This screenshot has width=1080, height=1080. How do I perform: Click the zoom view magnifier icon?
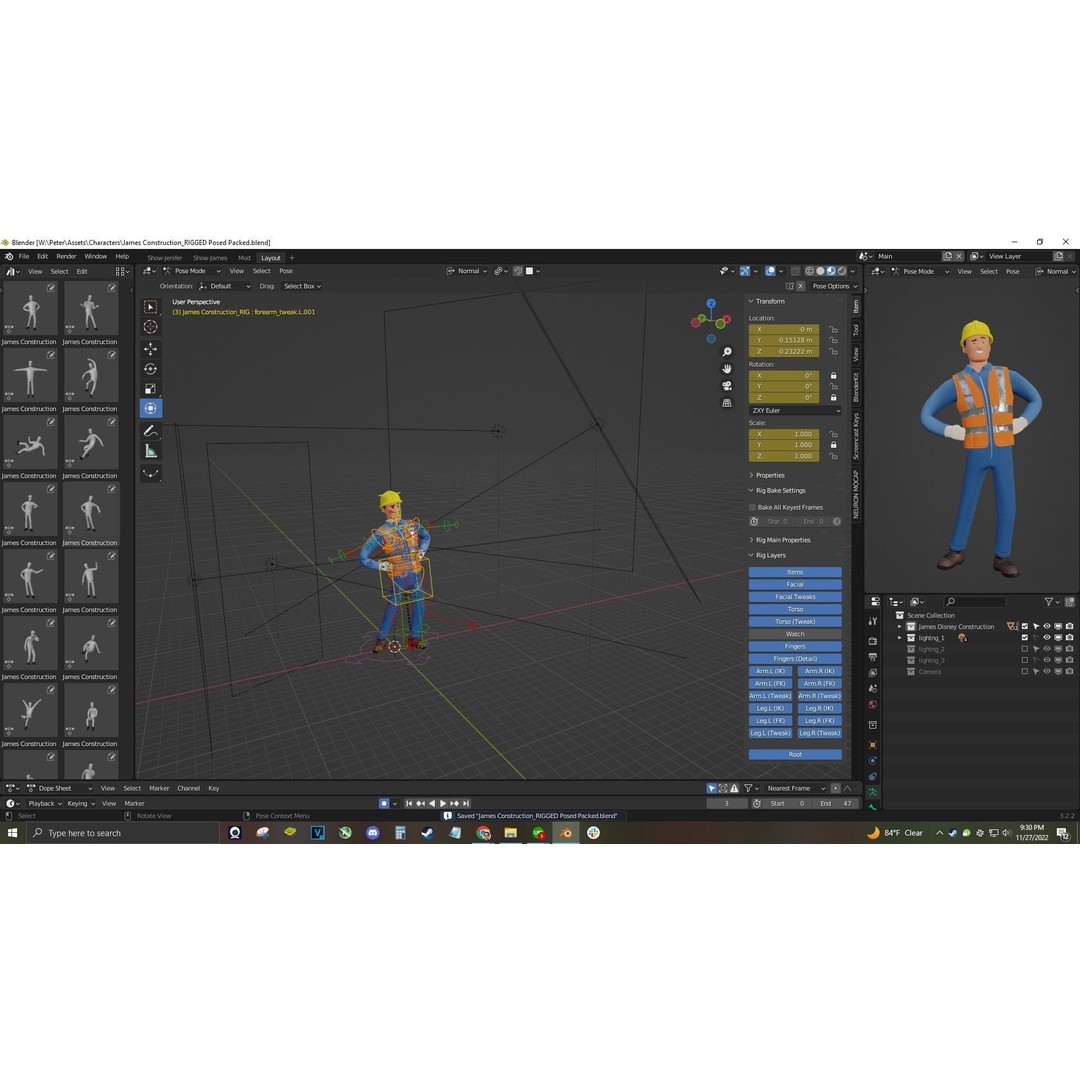(x=727, y=352)
